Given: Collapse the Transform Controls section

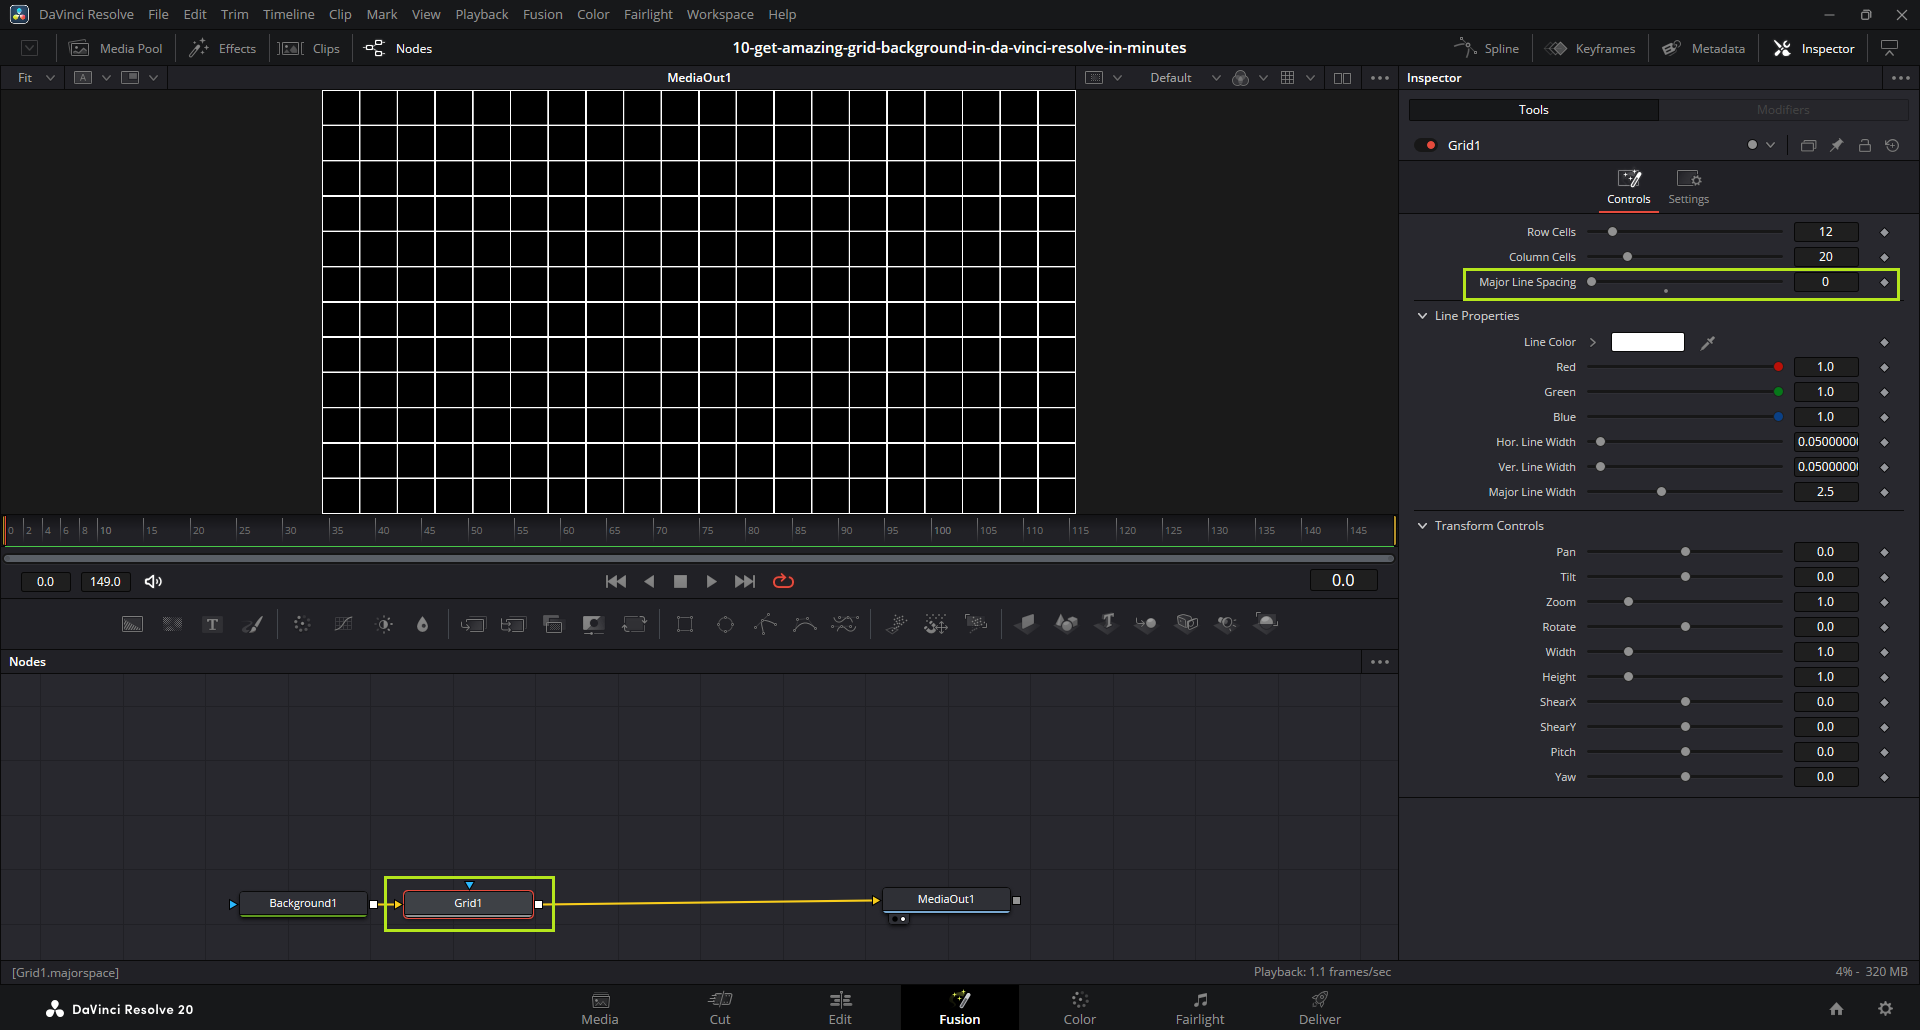Looking at the screenshot, I should pos(1423,526).
